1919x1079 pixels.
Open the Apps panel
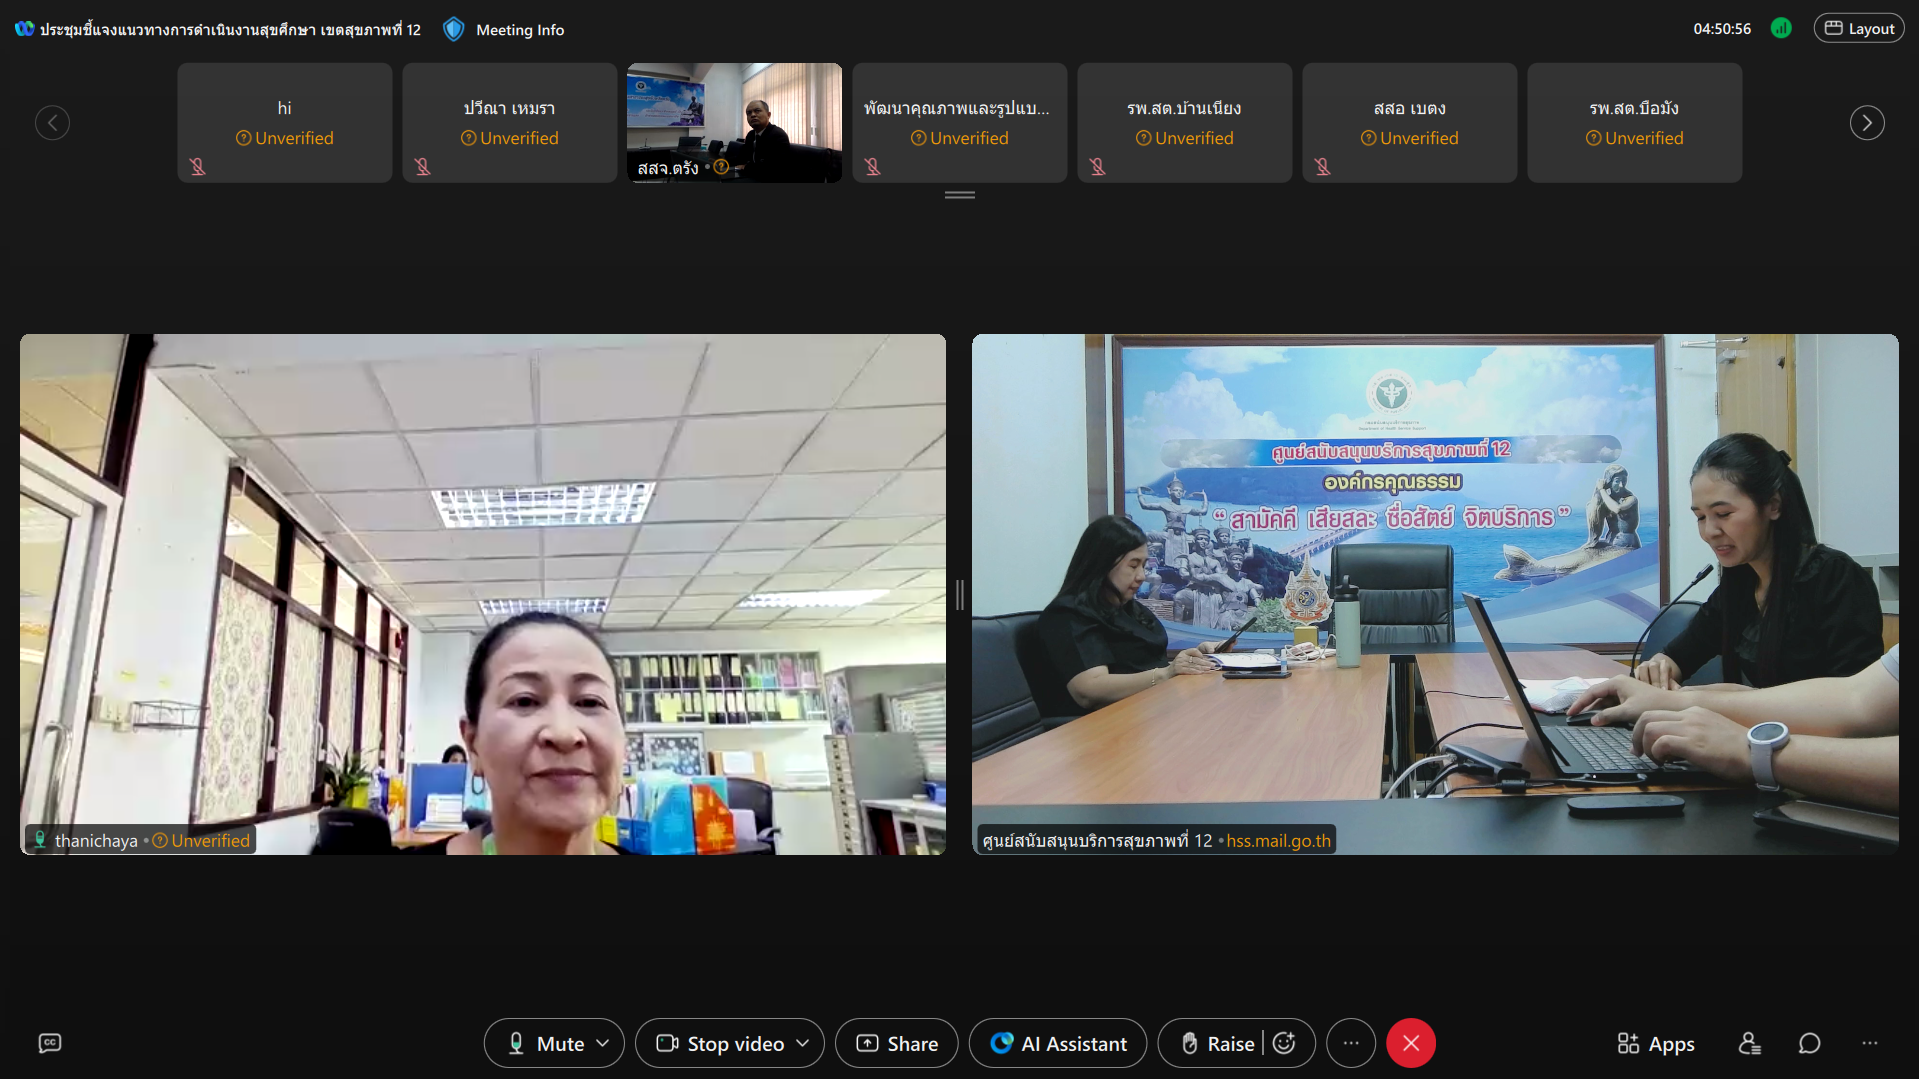(x=1656, y=1043)
